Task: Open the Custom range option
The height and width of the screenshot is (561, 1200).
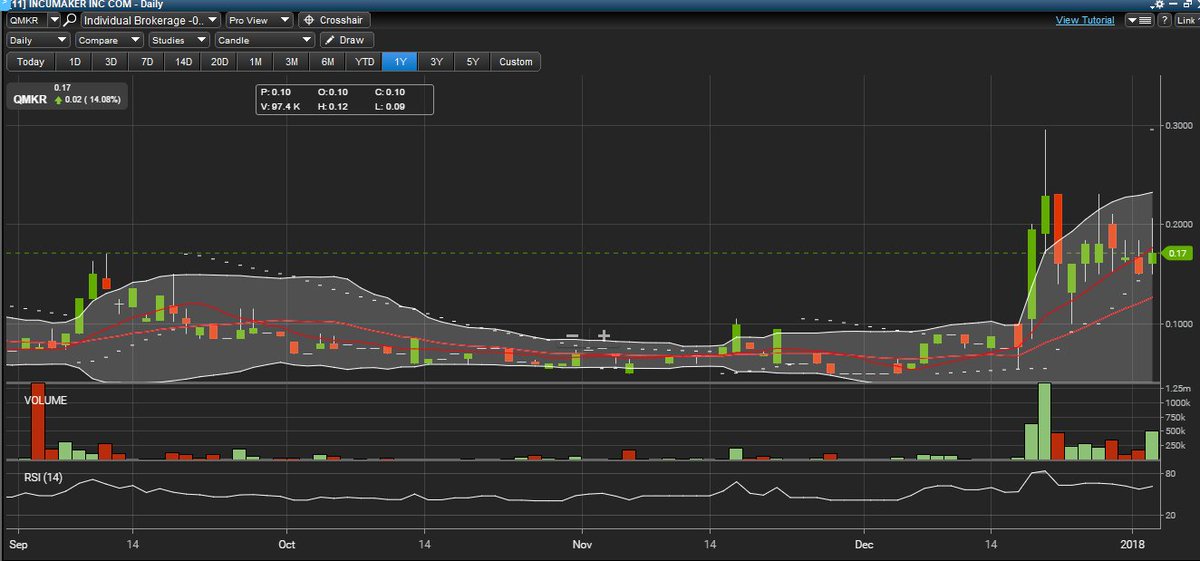Action: [516, 62]
